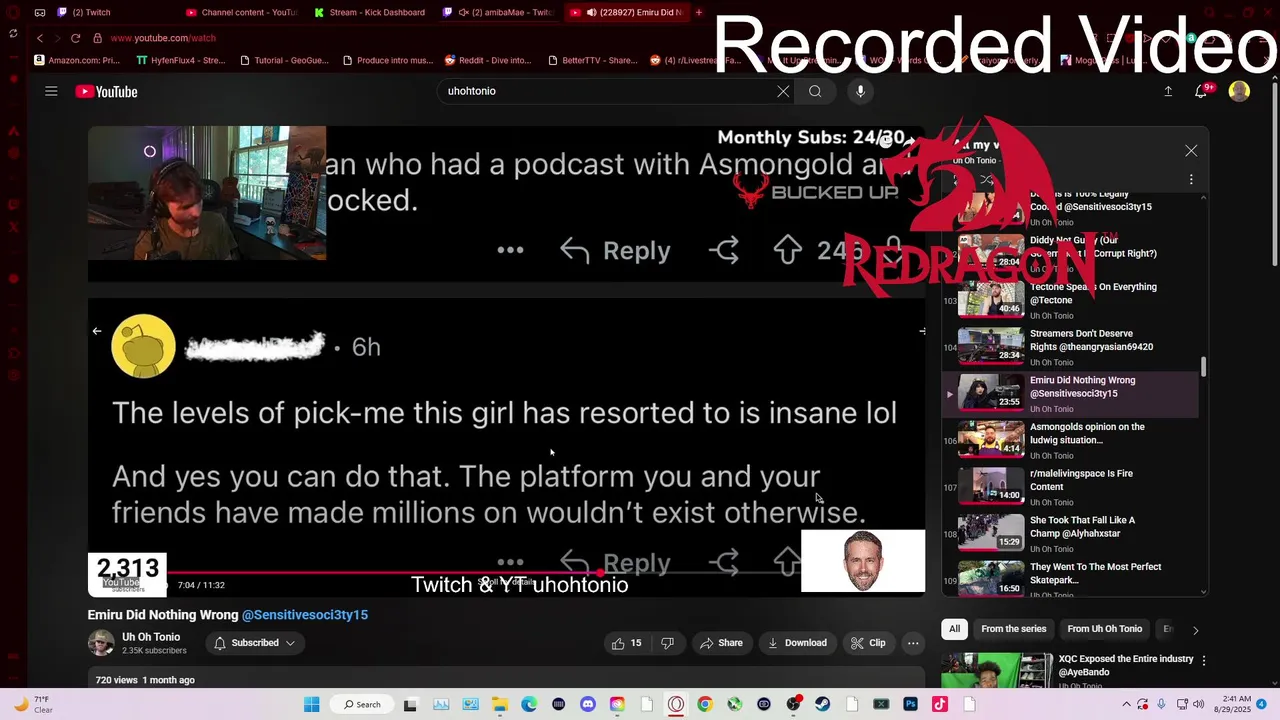1280x720 pixels.
Task: Open YouTube notifications bell
Action: (x=1201, y=91)
